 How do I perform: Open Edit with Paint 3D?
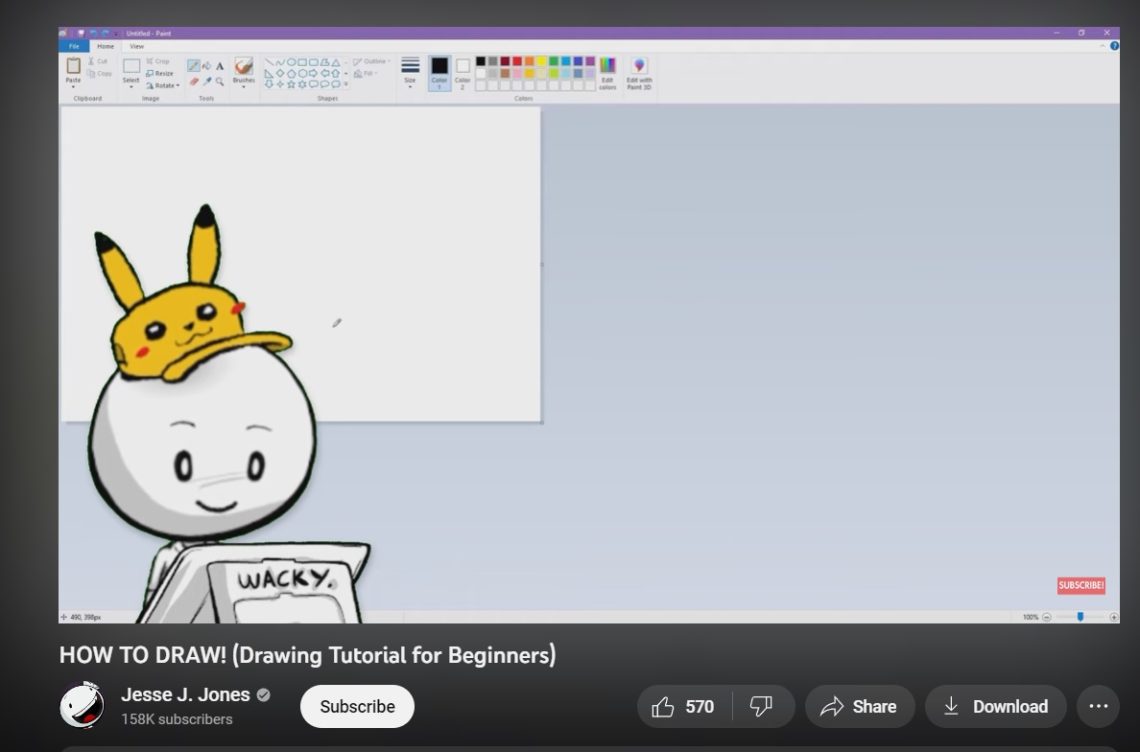click(638, 70)
